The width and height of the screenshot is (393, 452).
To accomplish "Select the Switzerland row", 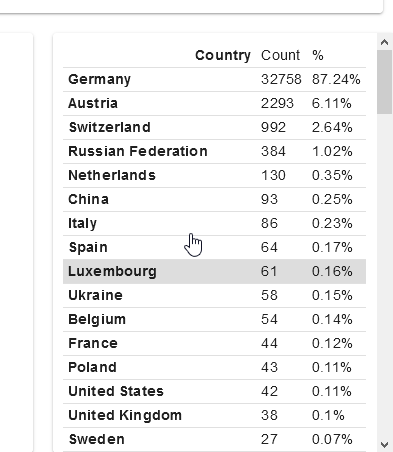I will click(x=214, y=128).
